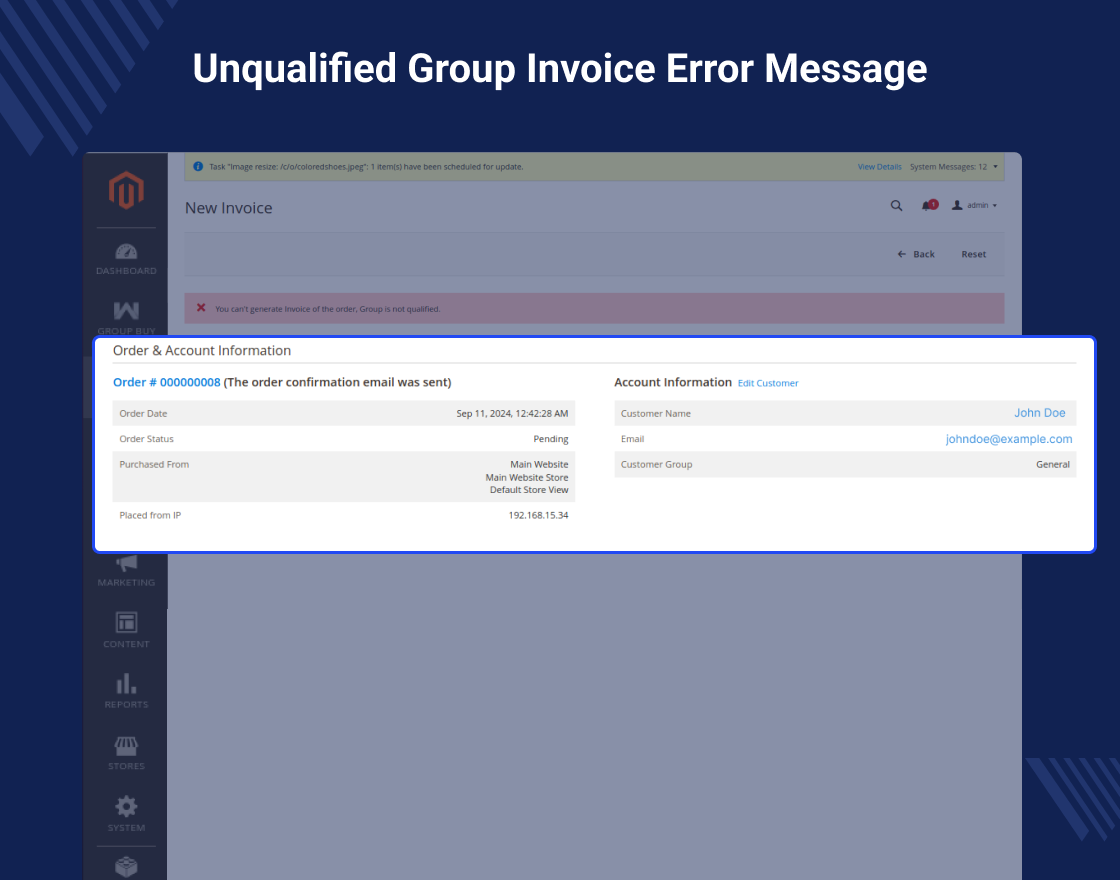Expand the admin account dropdown

point(974,206)
